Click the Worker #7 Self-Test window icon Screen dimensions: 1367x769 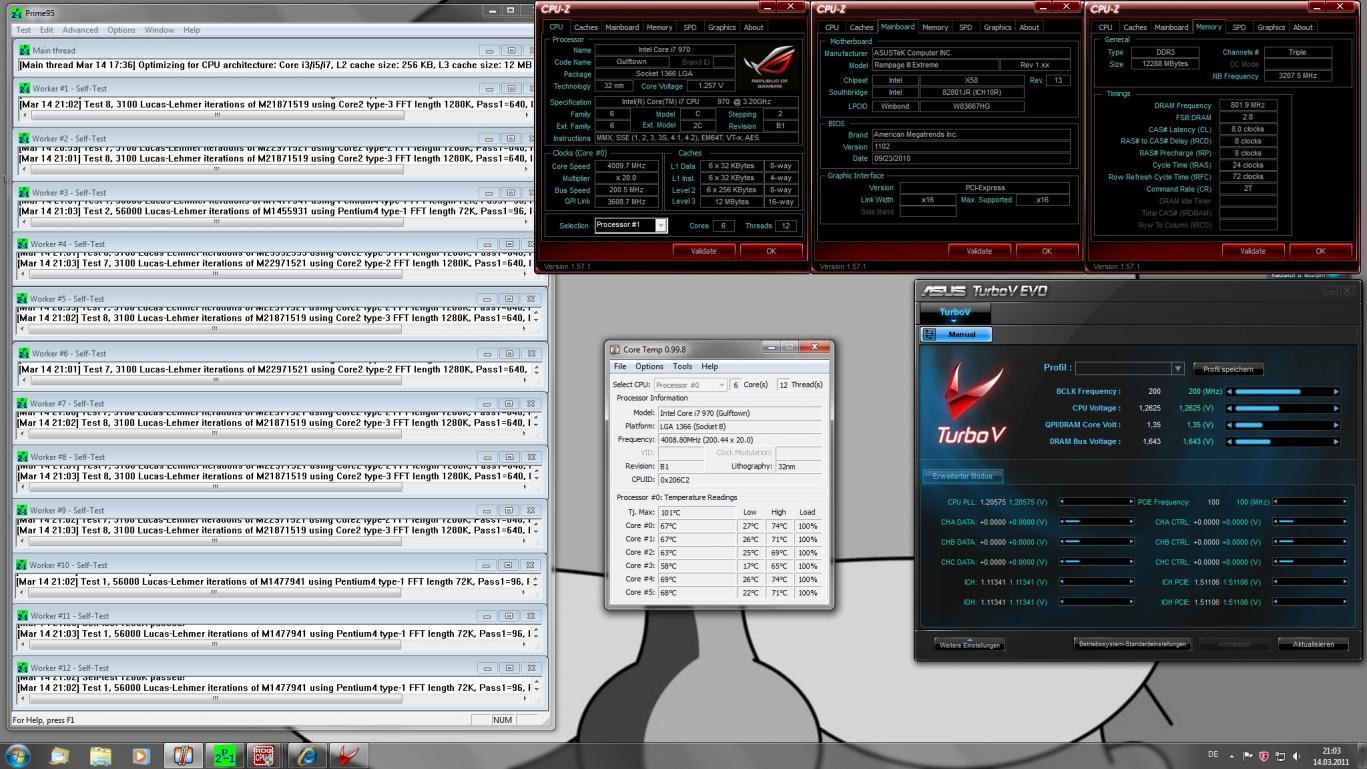coord(23,403)
